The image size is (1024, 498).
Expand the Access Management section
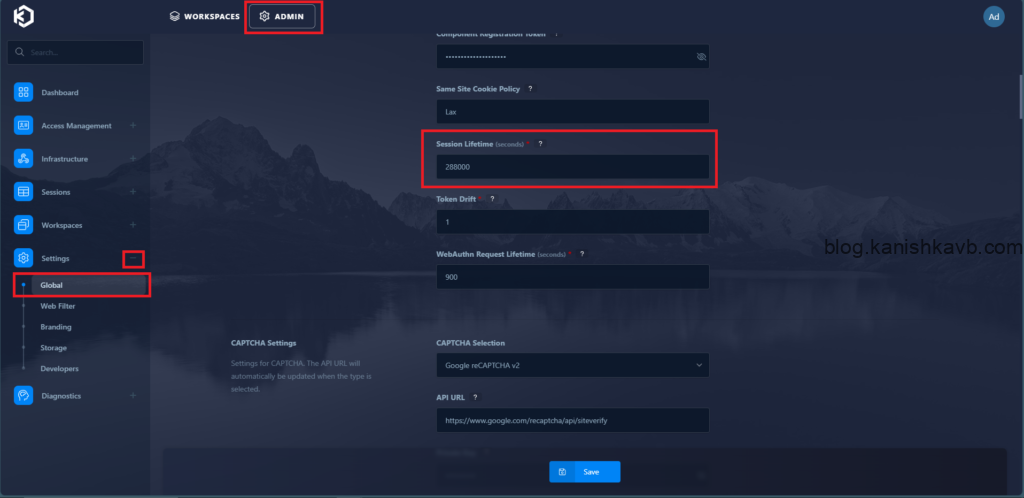(133, 126)
